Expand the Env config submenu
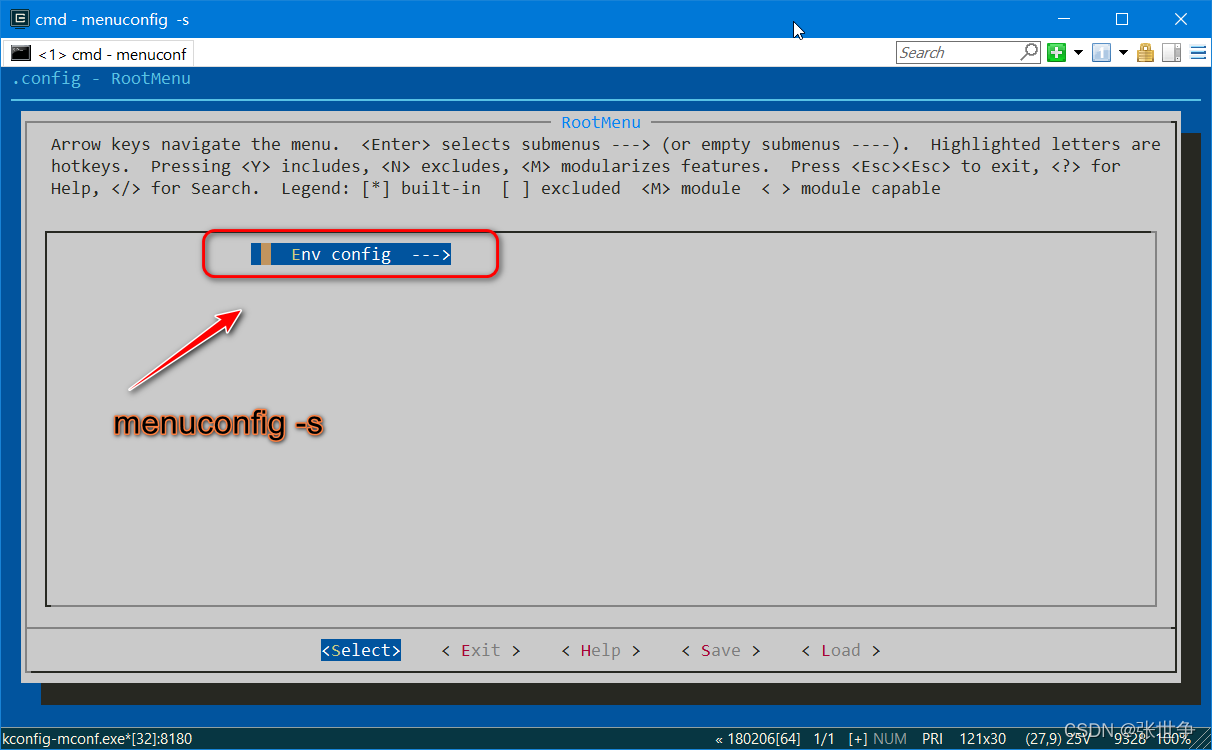The image size is (1212, 750). pos(350,253)
